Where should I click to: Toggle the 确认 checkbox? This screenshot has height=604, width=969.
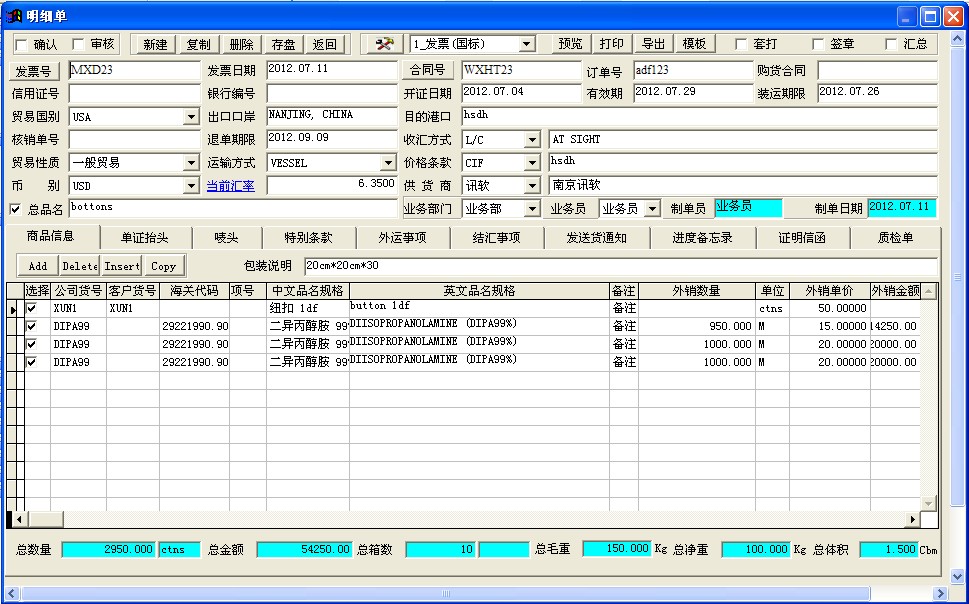[x=22, y=45]
